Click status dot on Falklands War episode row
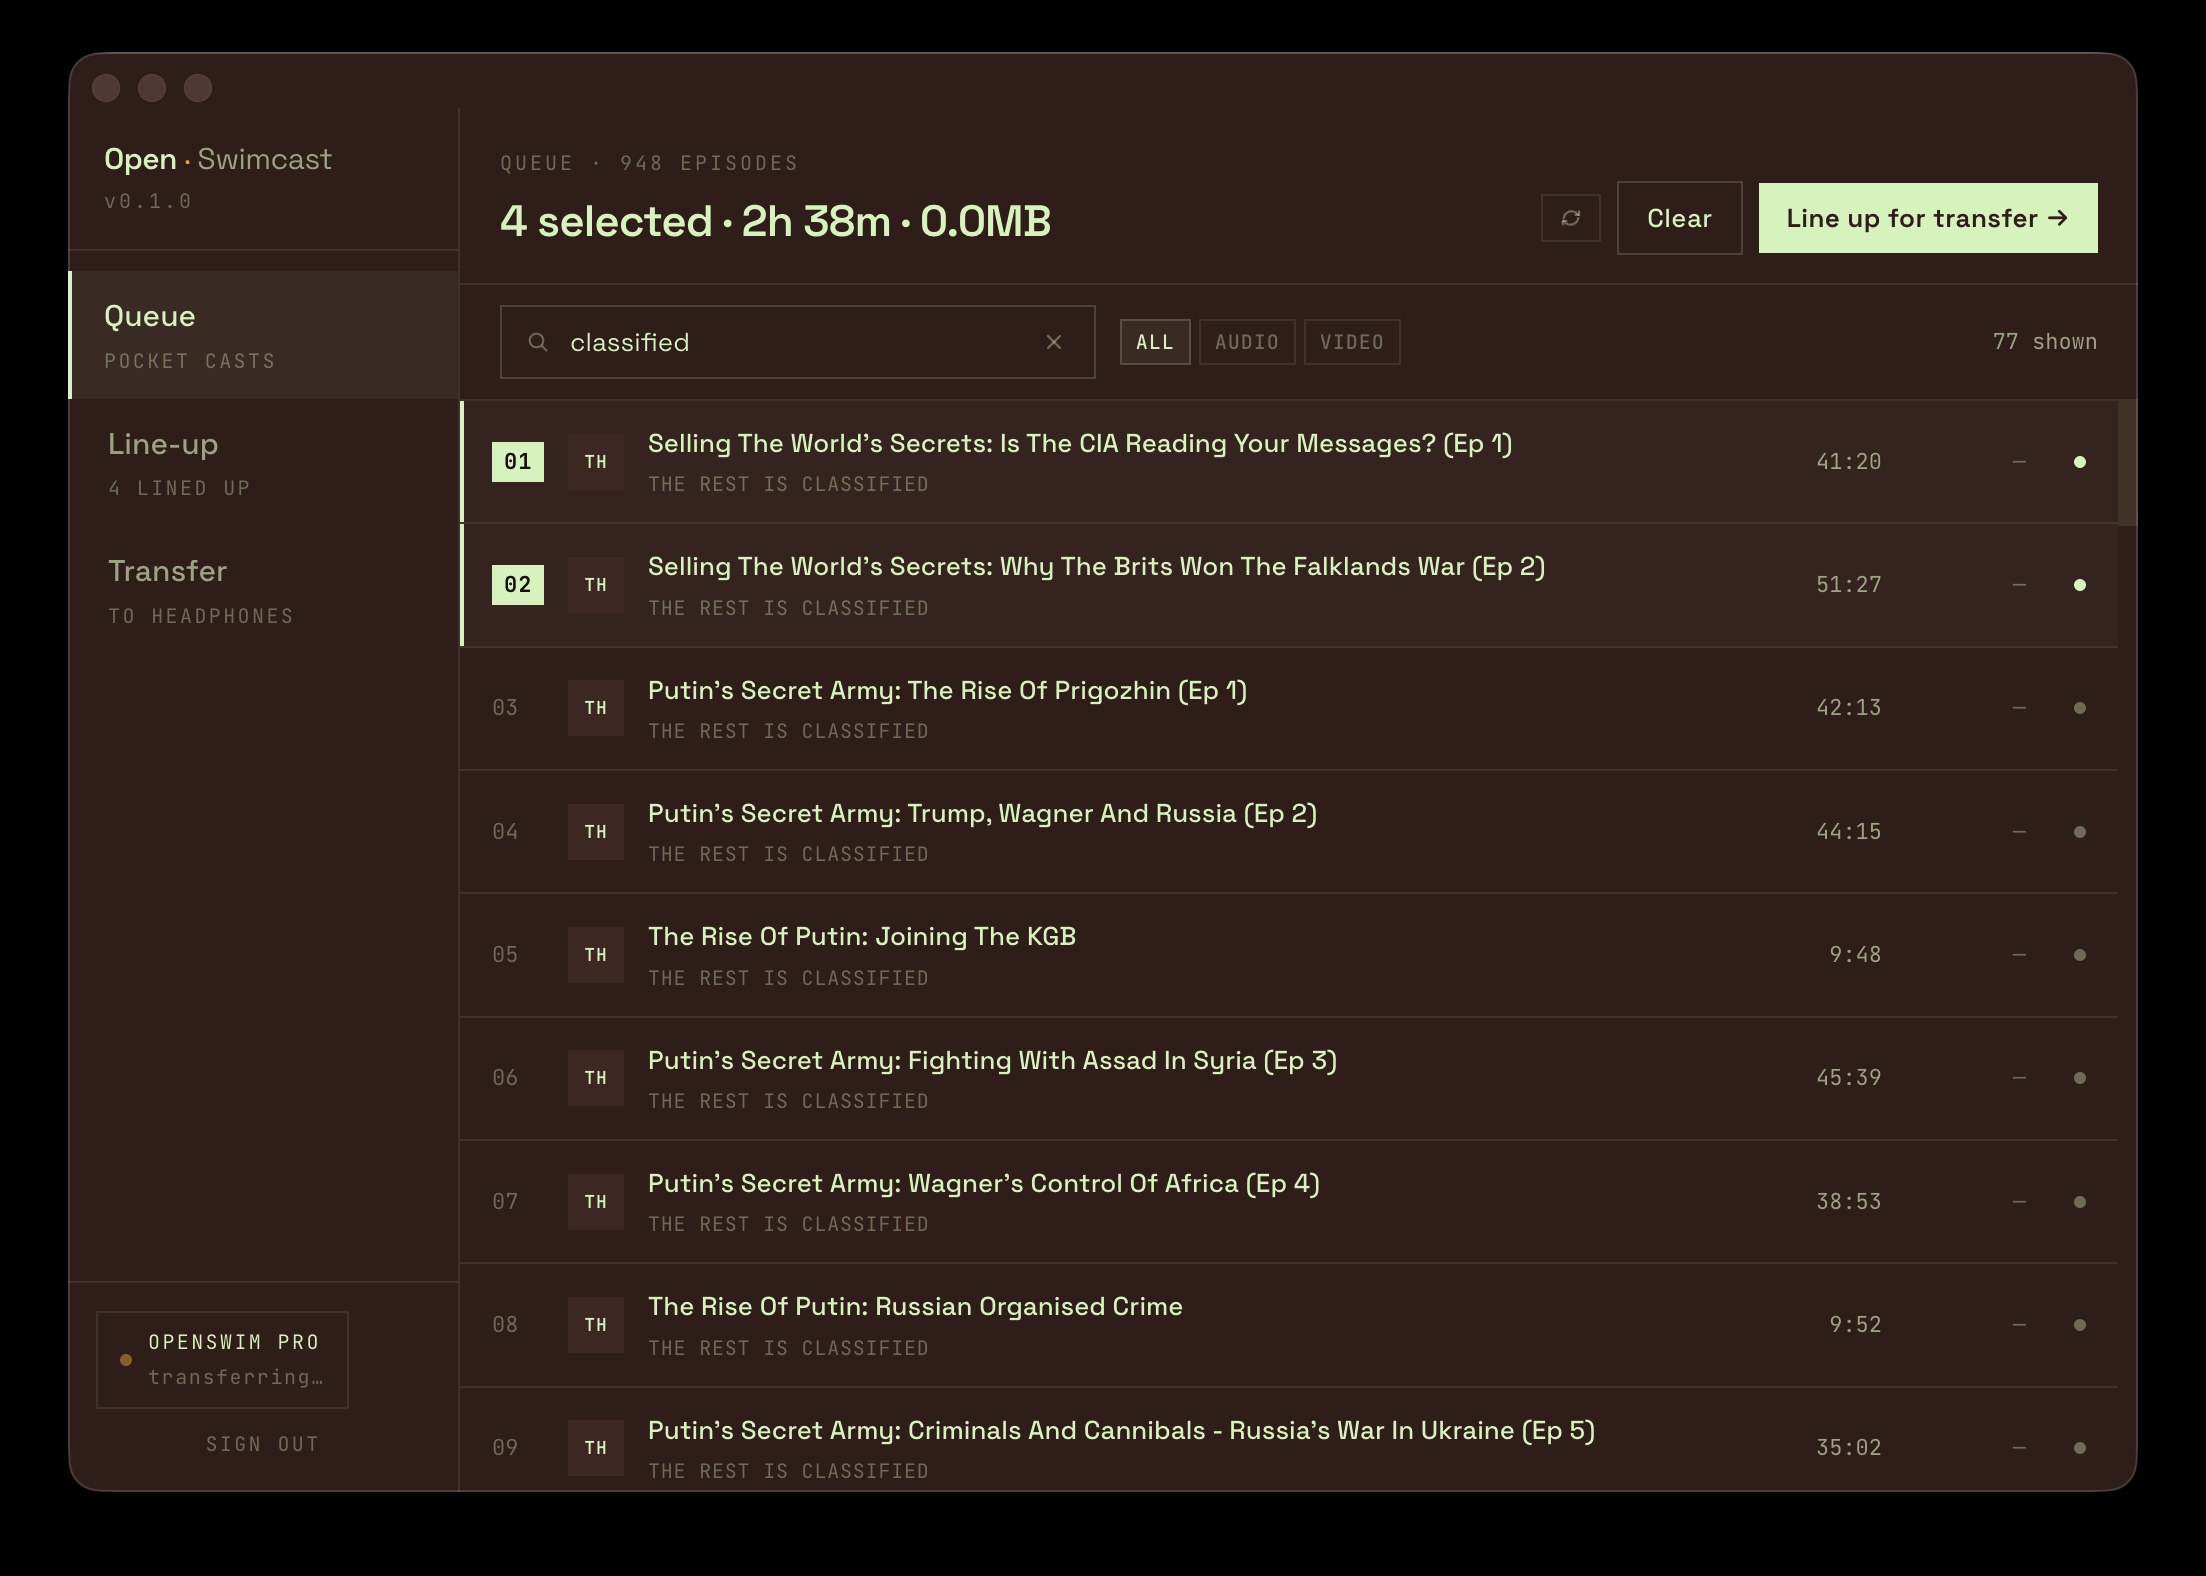2206x1576 pixels. 2080,585
